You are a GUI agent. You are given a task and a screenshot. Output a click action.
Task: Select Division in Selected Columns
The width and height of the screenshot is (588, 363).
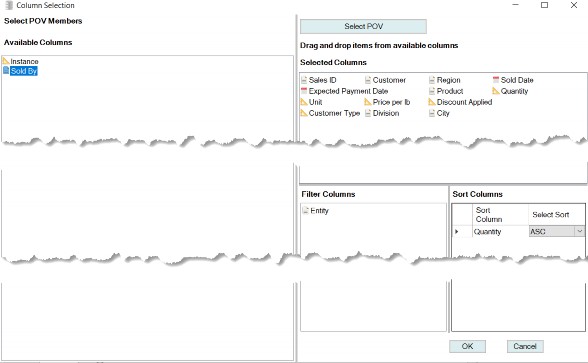pos(386,113)
